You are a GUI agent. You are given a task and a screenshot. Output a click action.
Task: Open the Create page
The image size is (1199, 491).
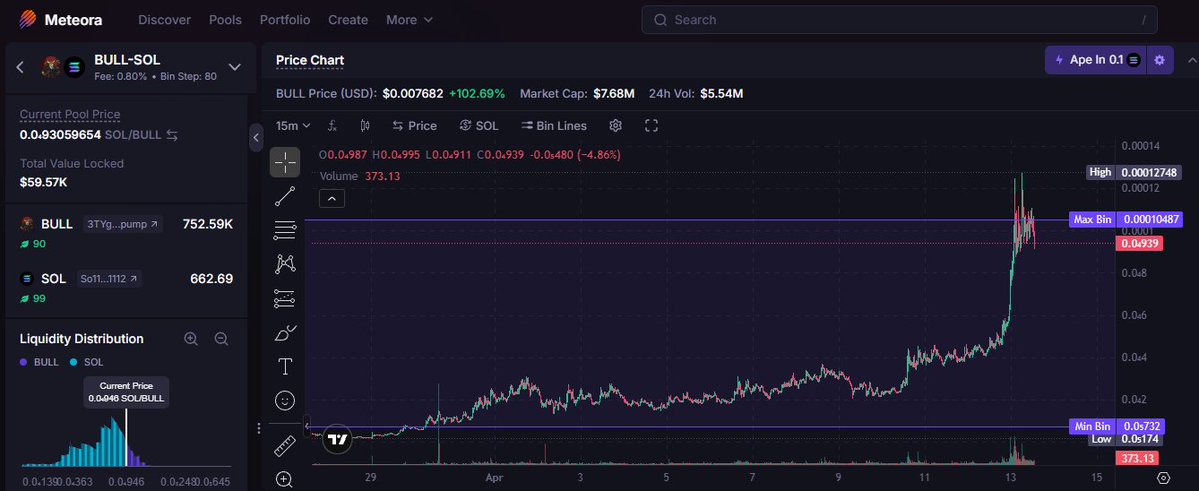coord(348,20)
